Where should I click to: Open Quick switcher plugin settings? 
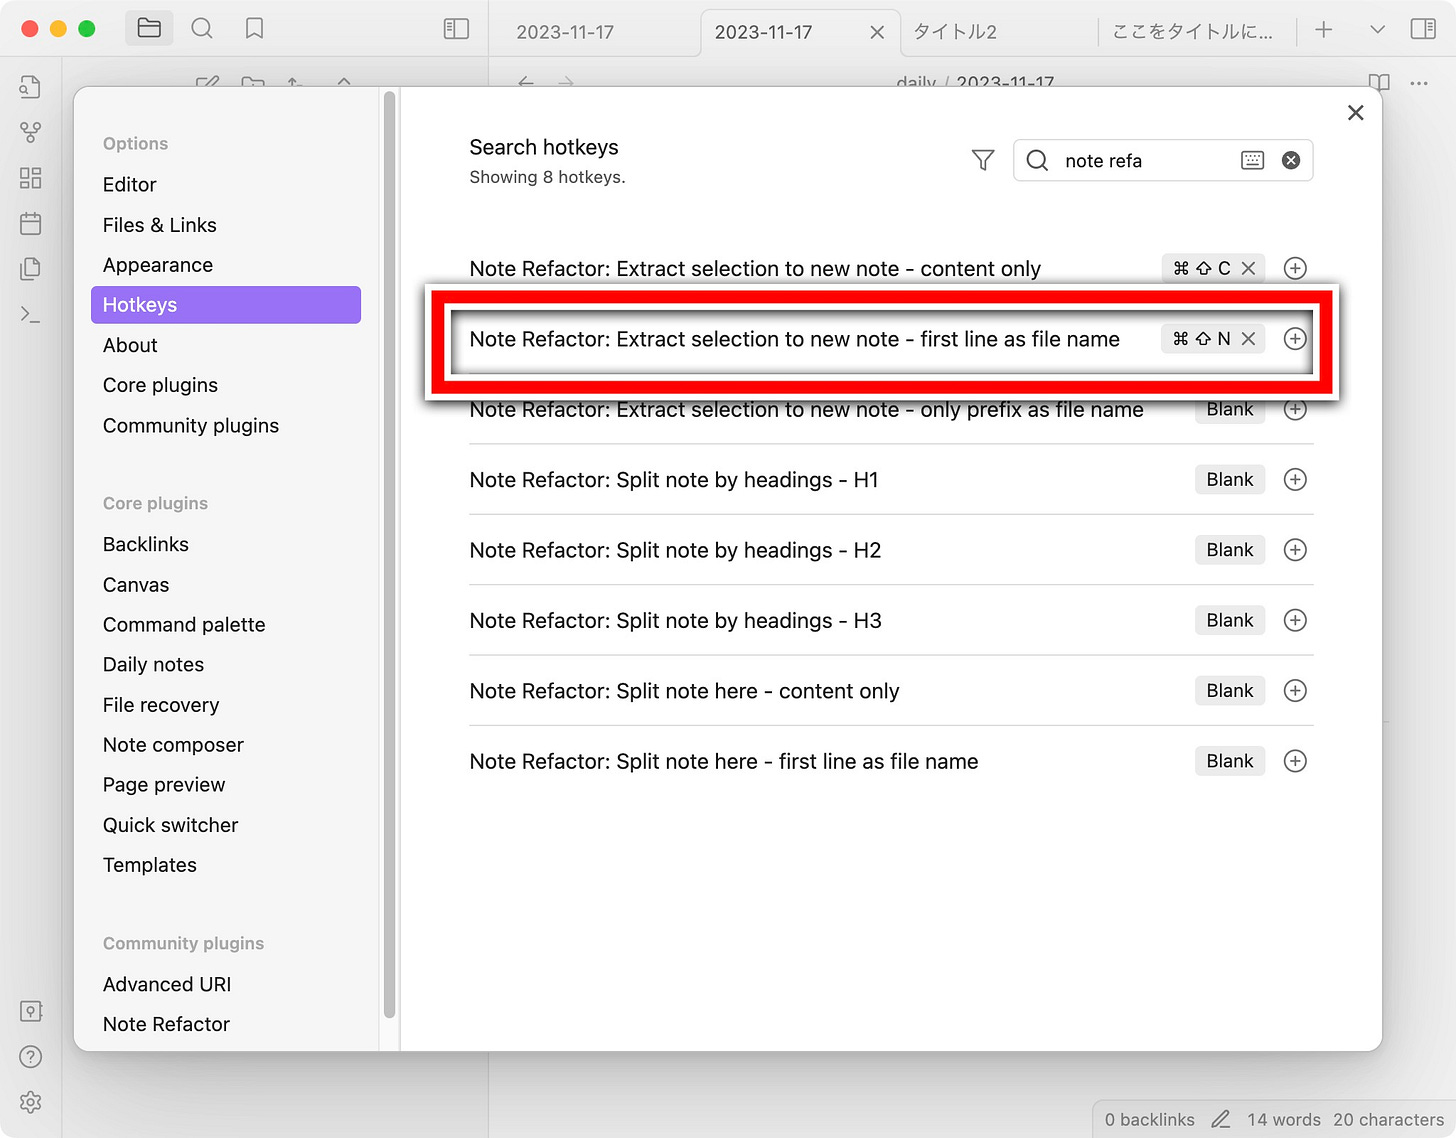point(226,825)
